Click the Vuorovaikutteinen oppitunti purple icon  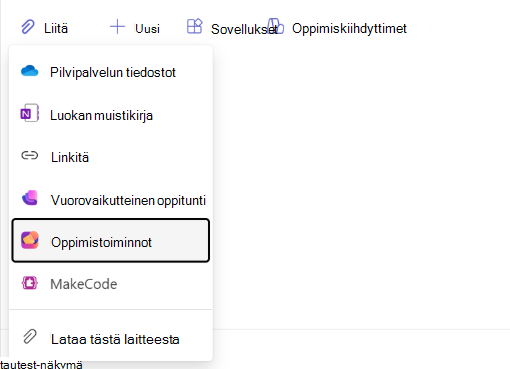click(x=30, y=198)
